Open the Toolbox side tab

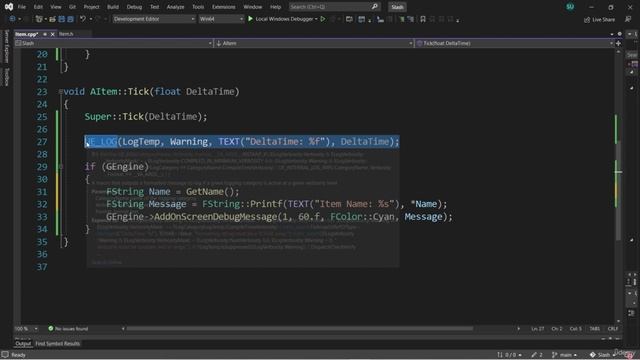[x=7, y=77]
